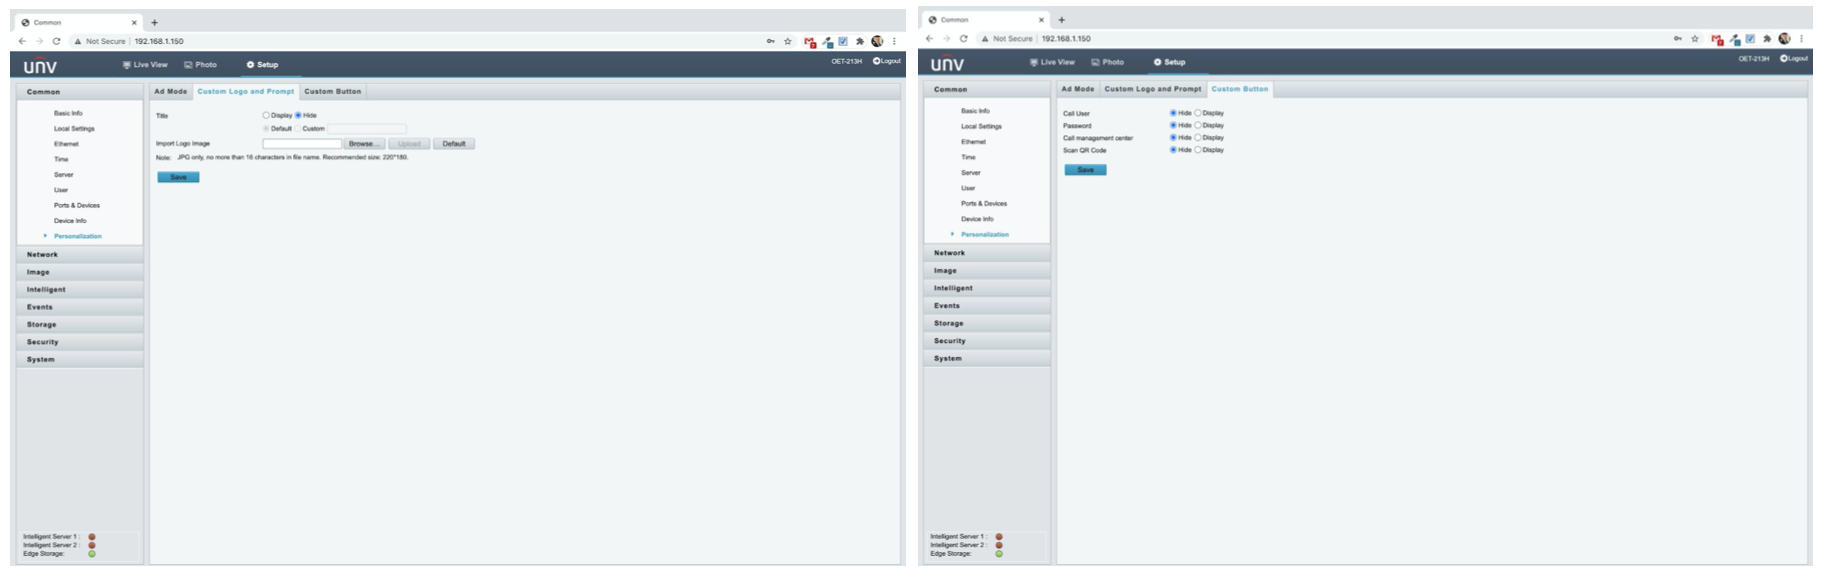Open Photo in the right window

[x=1107, y=62]
